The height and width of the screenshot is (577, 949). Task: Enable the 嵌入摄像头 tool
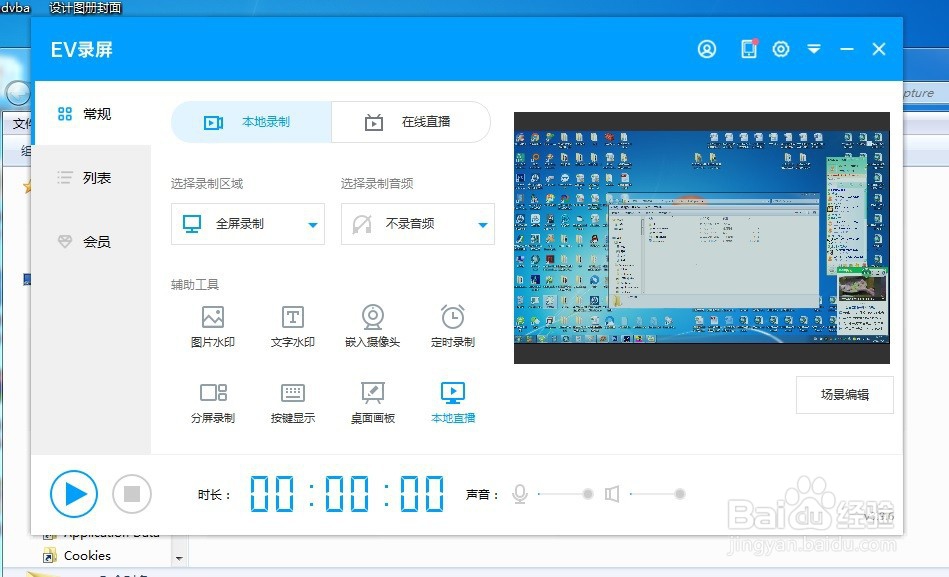click(x=372, y=326)
